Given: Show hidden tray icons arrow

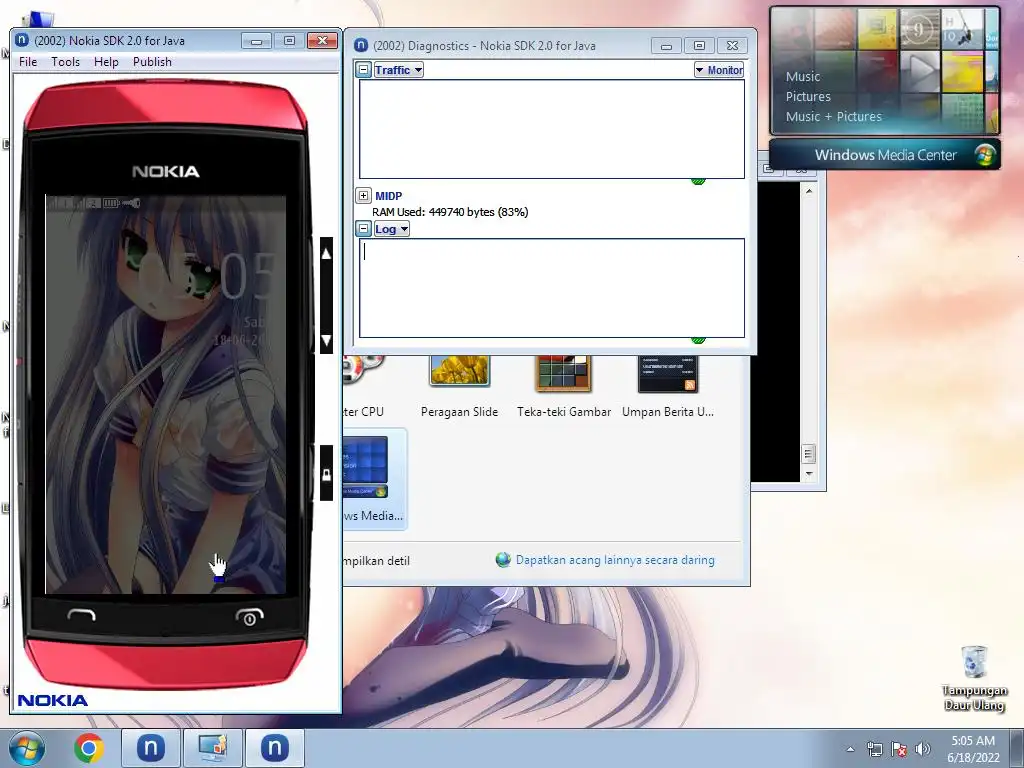Looking at the screenshot, I should coord(850,750).
